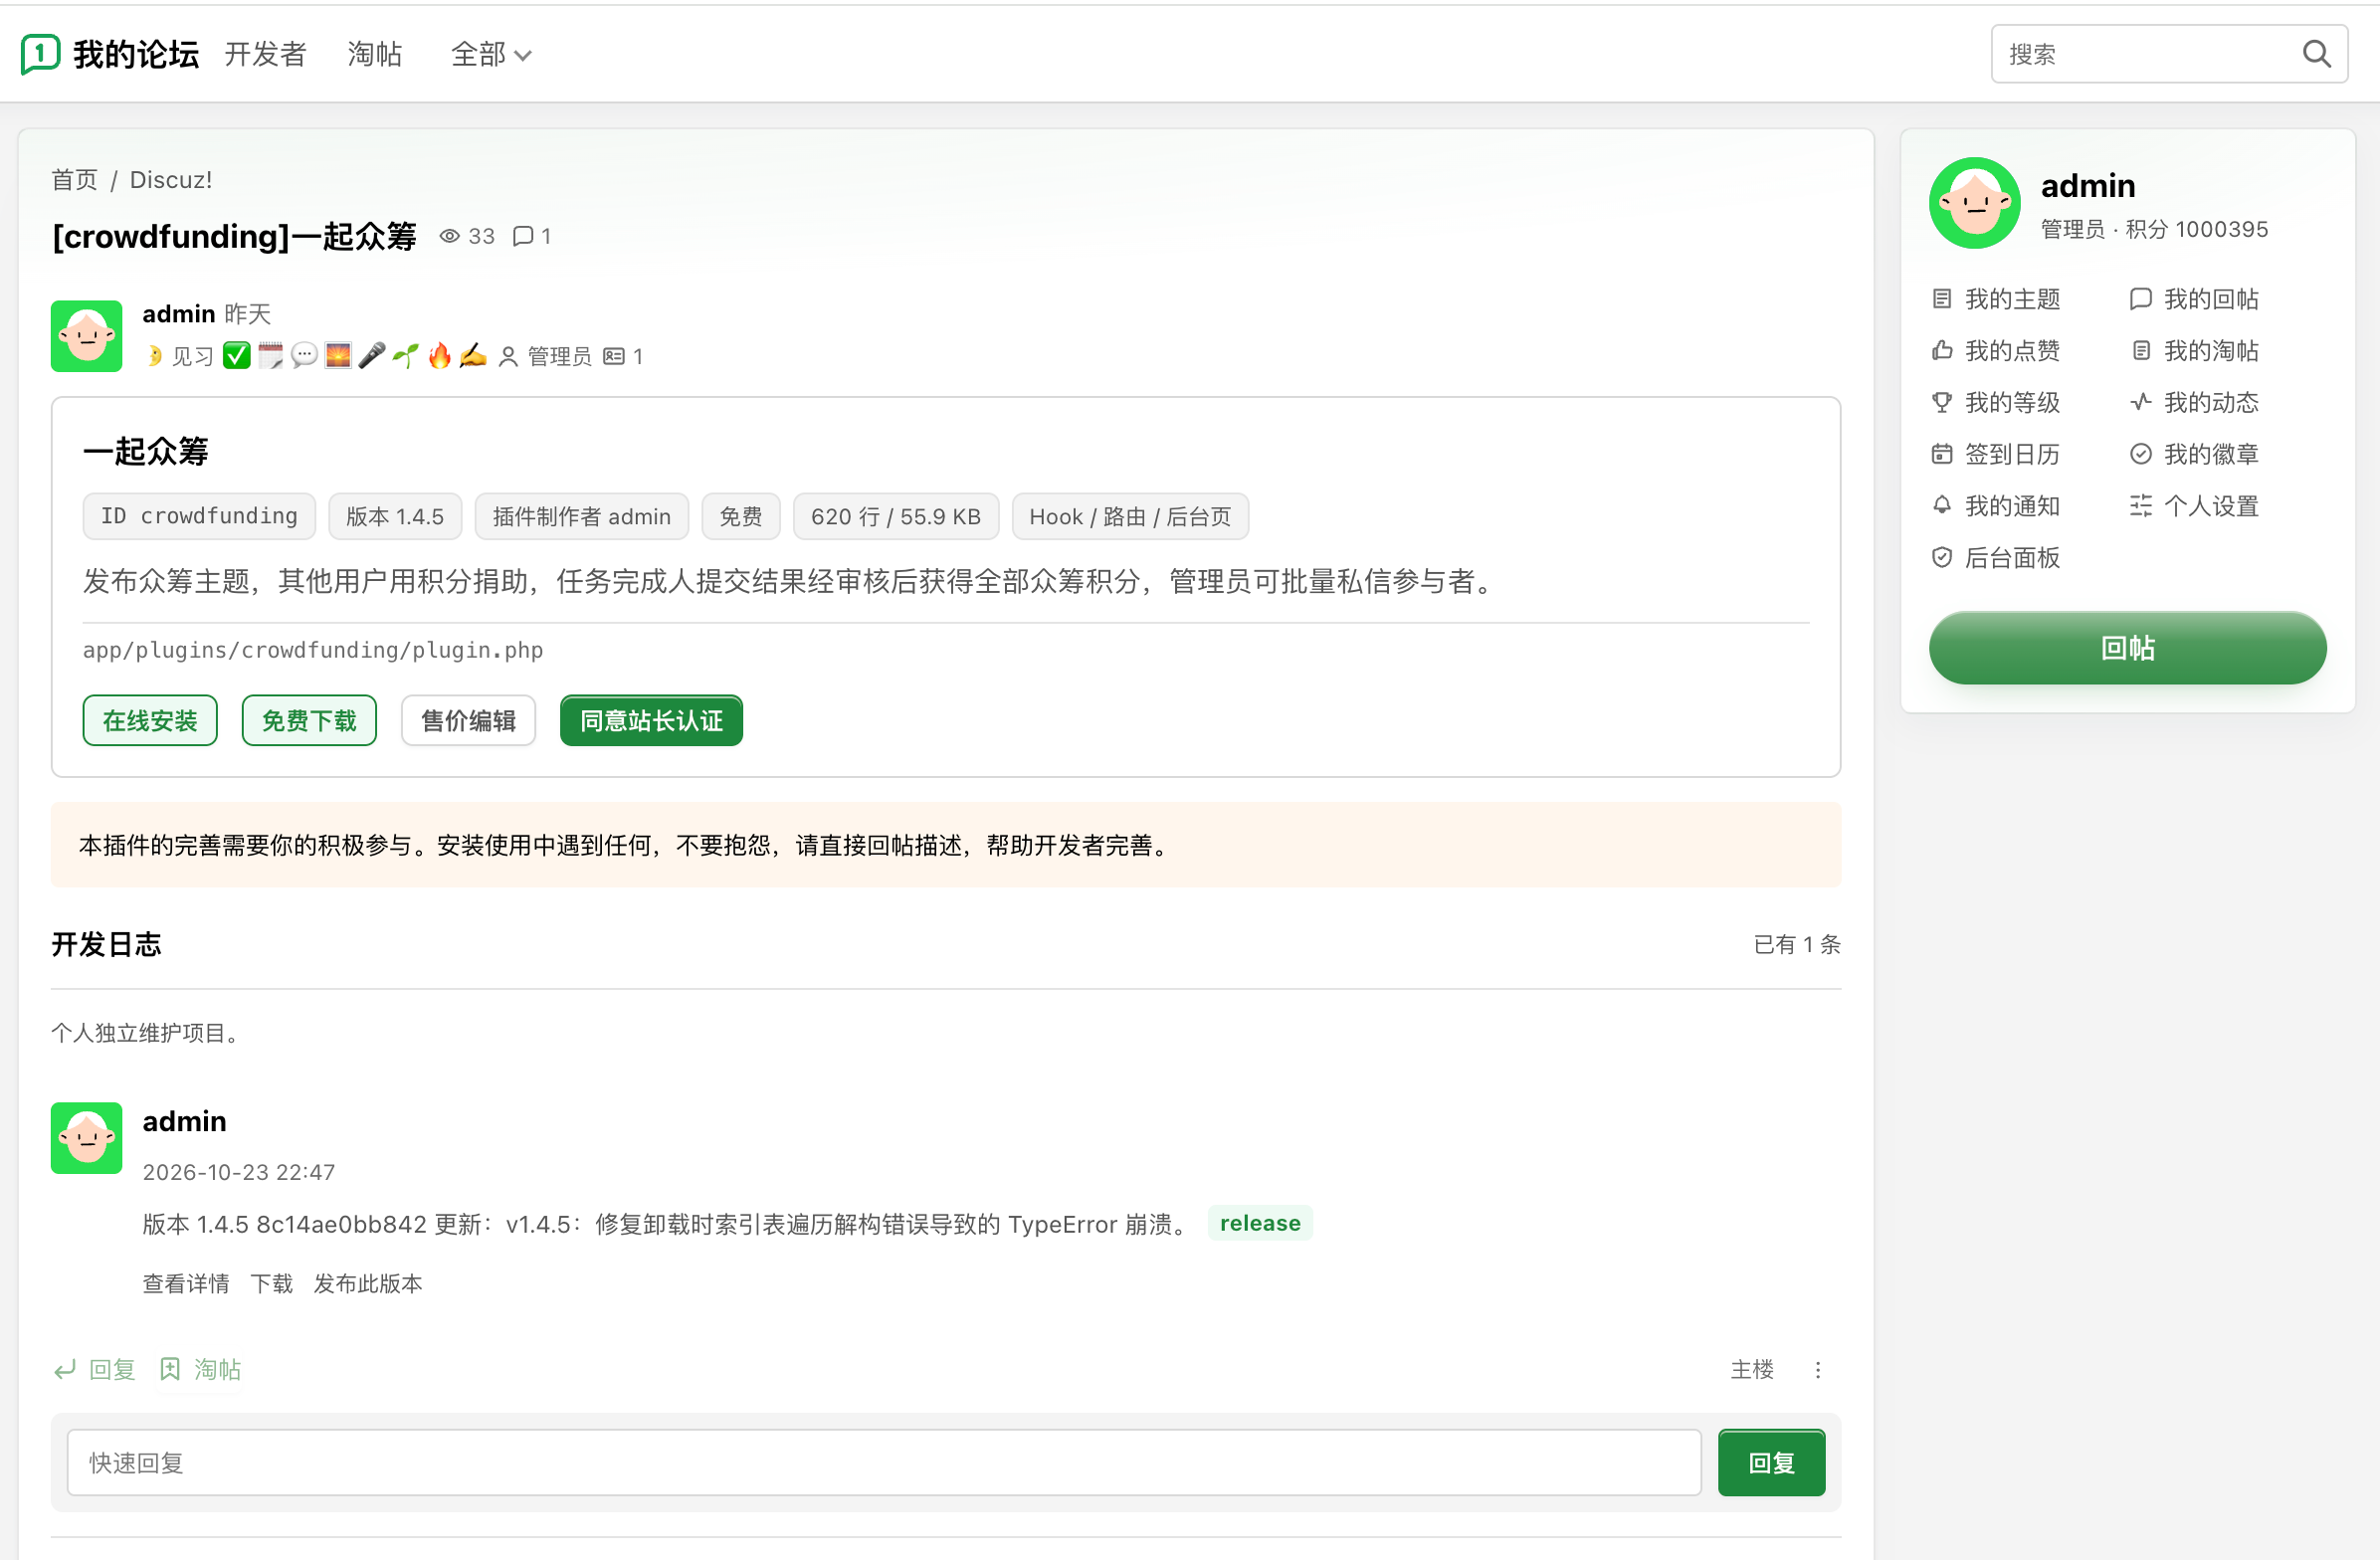Click the 售价编辑 button
The height and width of the screenshot is (1560, 2380).
468,720
